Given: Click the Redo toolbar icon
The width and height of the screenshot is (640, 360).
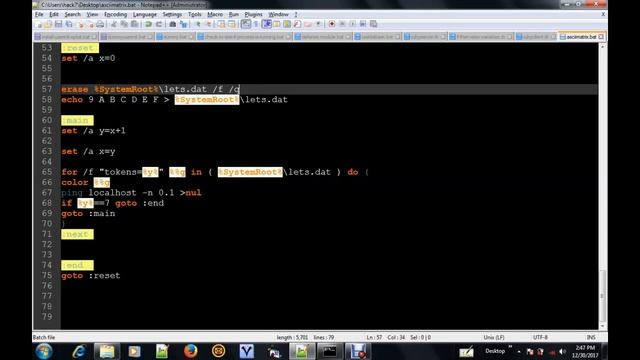Looking at the screenshot, I should [x=159, y=24].
